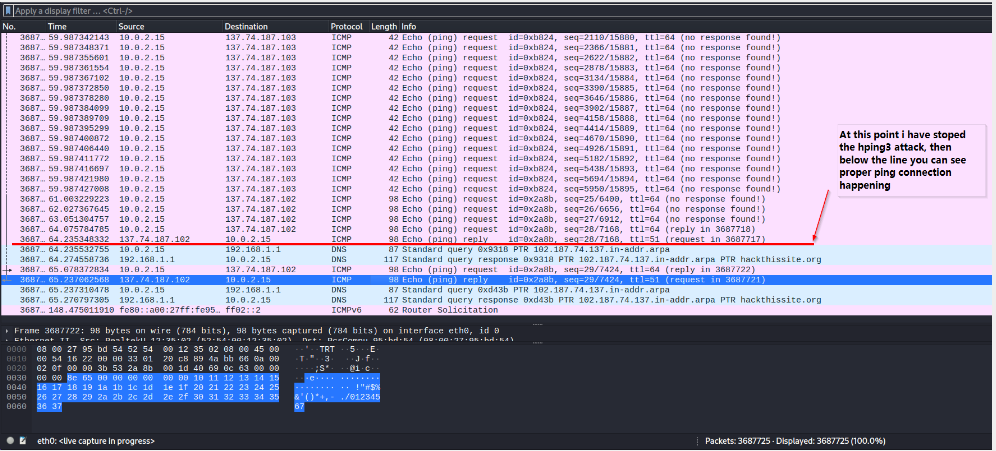
Task: Select the packet at time 63.051304757
Action: click(497, 219)
